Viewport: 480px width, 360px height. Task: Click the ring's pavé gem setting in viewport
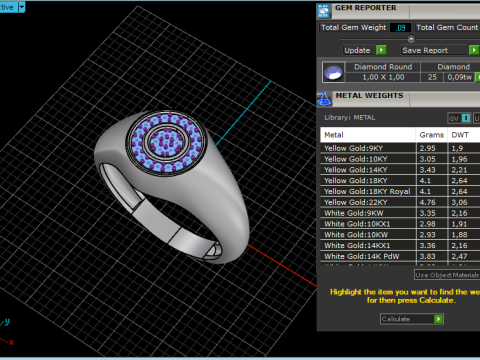point(166,143)
